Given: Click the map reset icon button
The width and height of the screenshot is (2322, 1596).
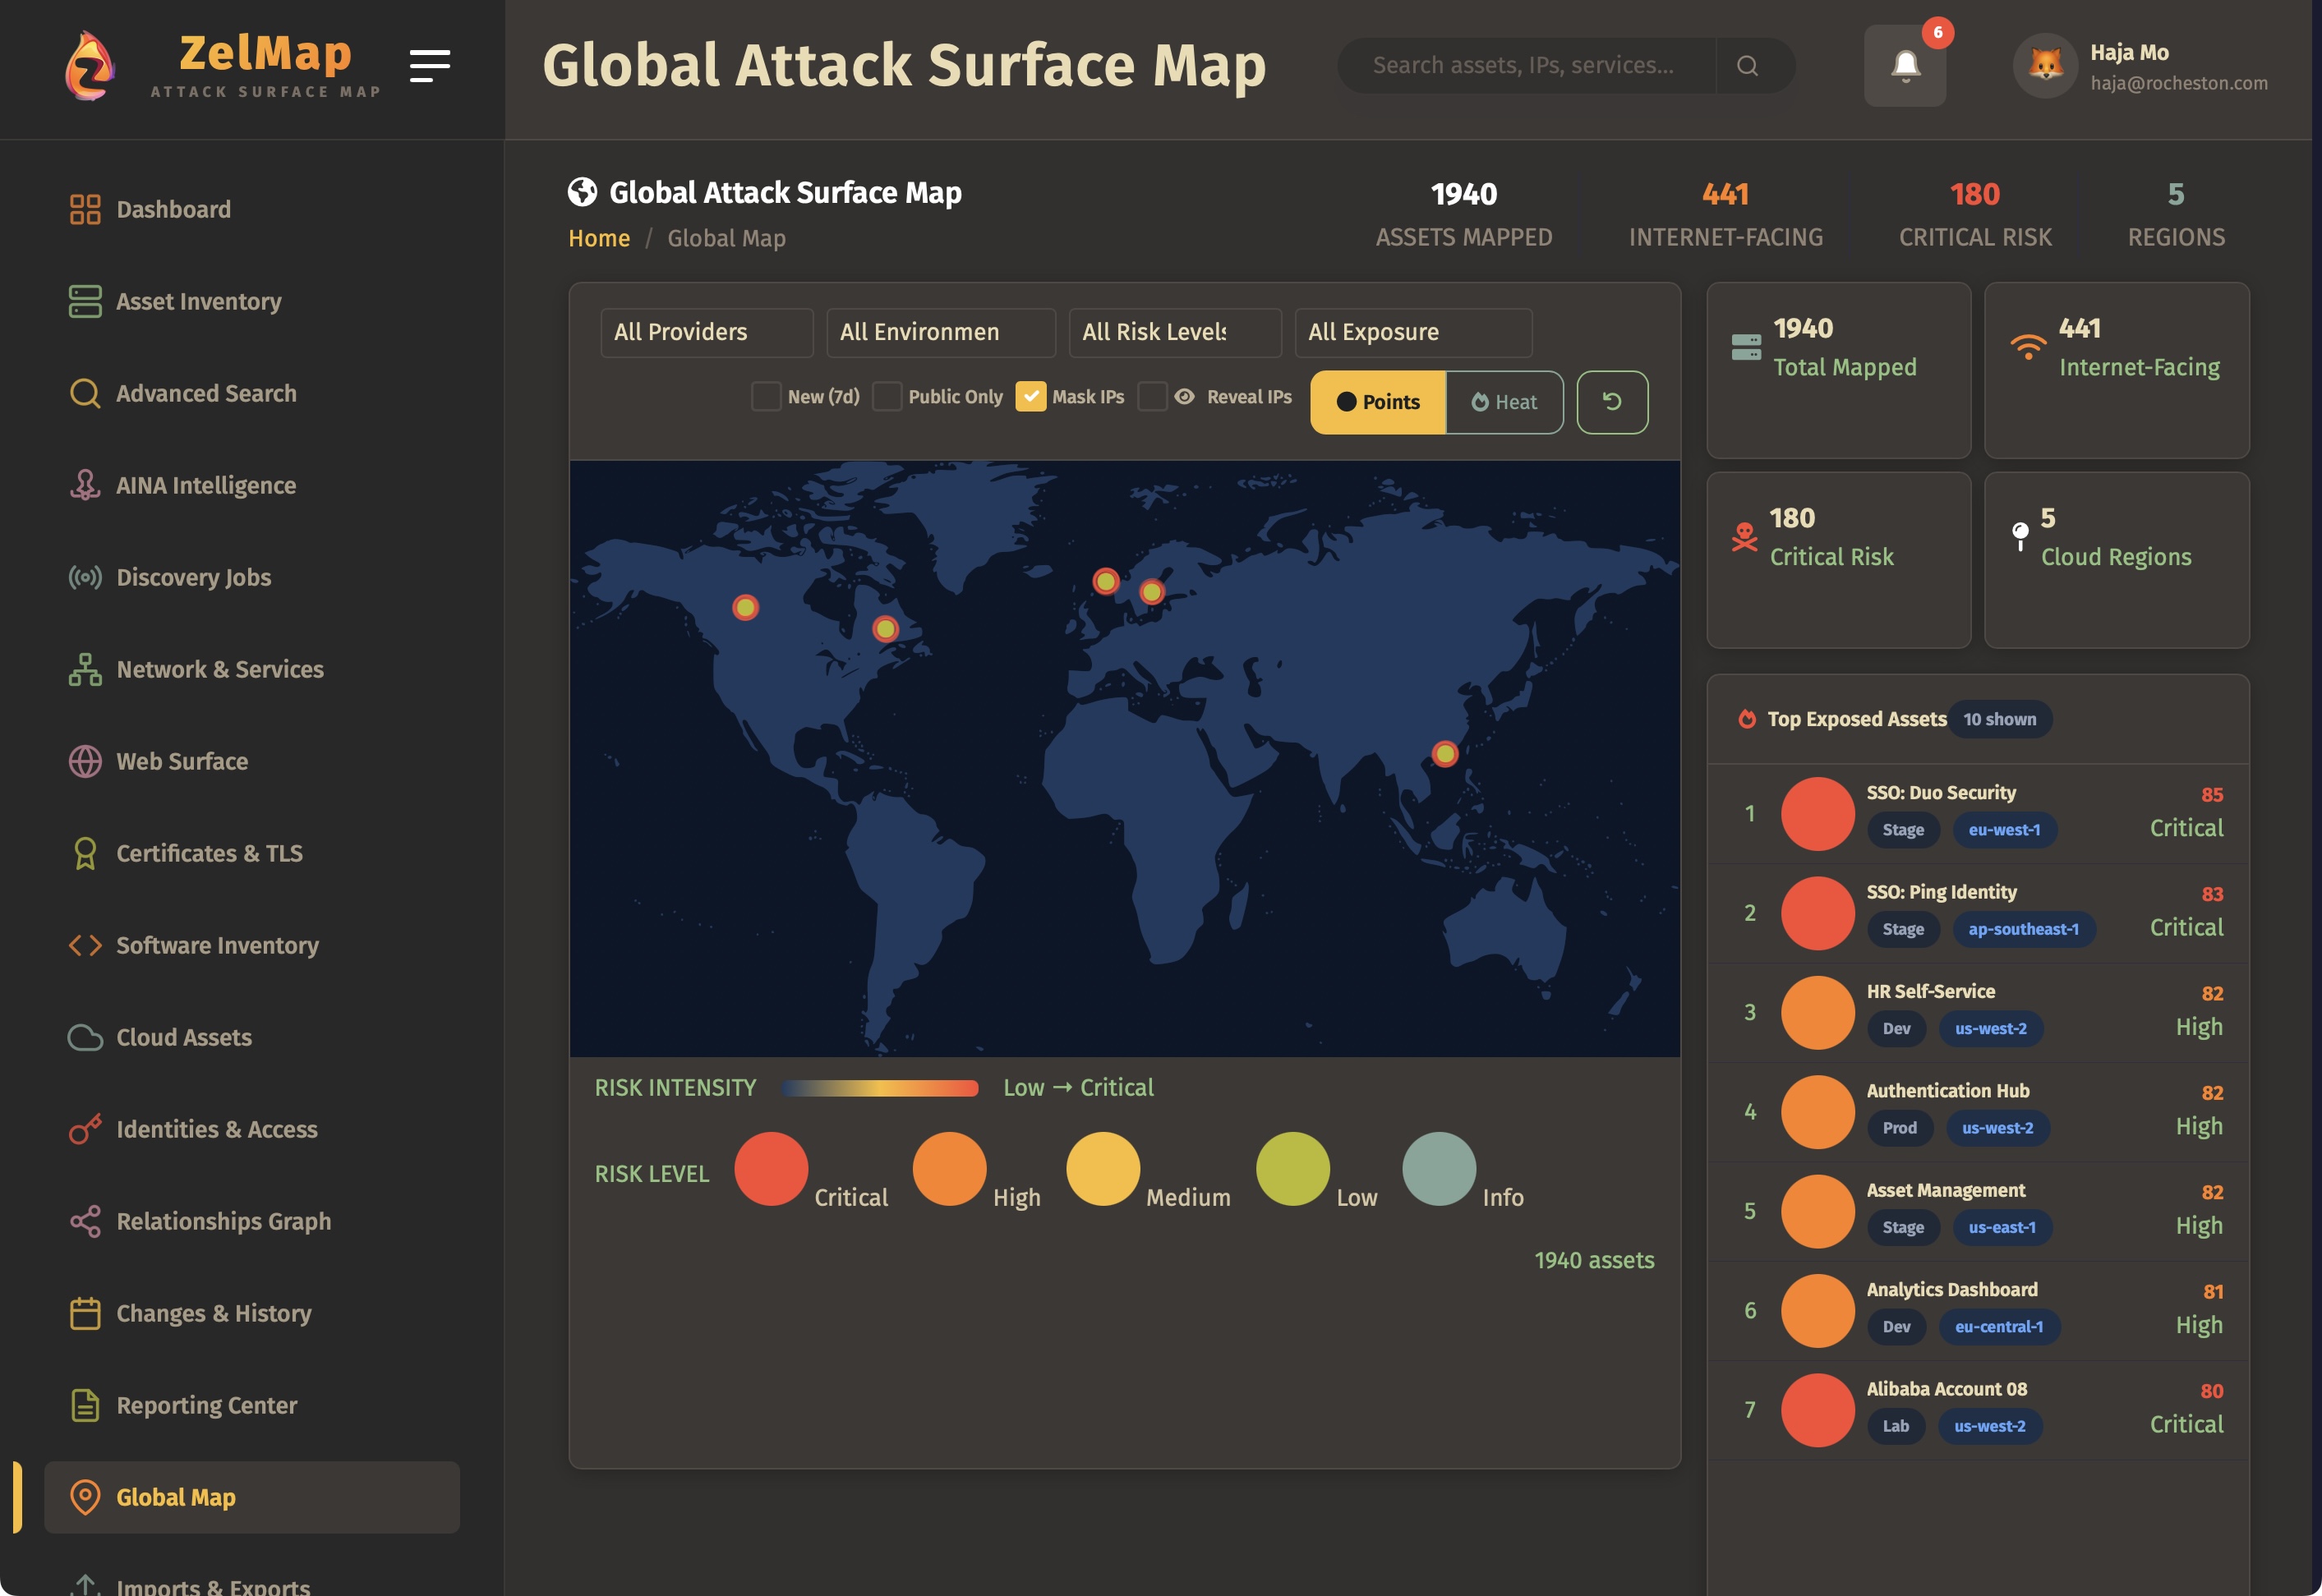Looking at the screenshot, I should (1612, 402).
